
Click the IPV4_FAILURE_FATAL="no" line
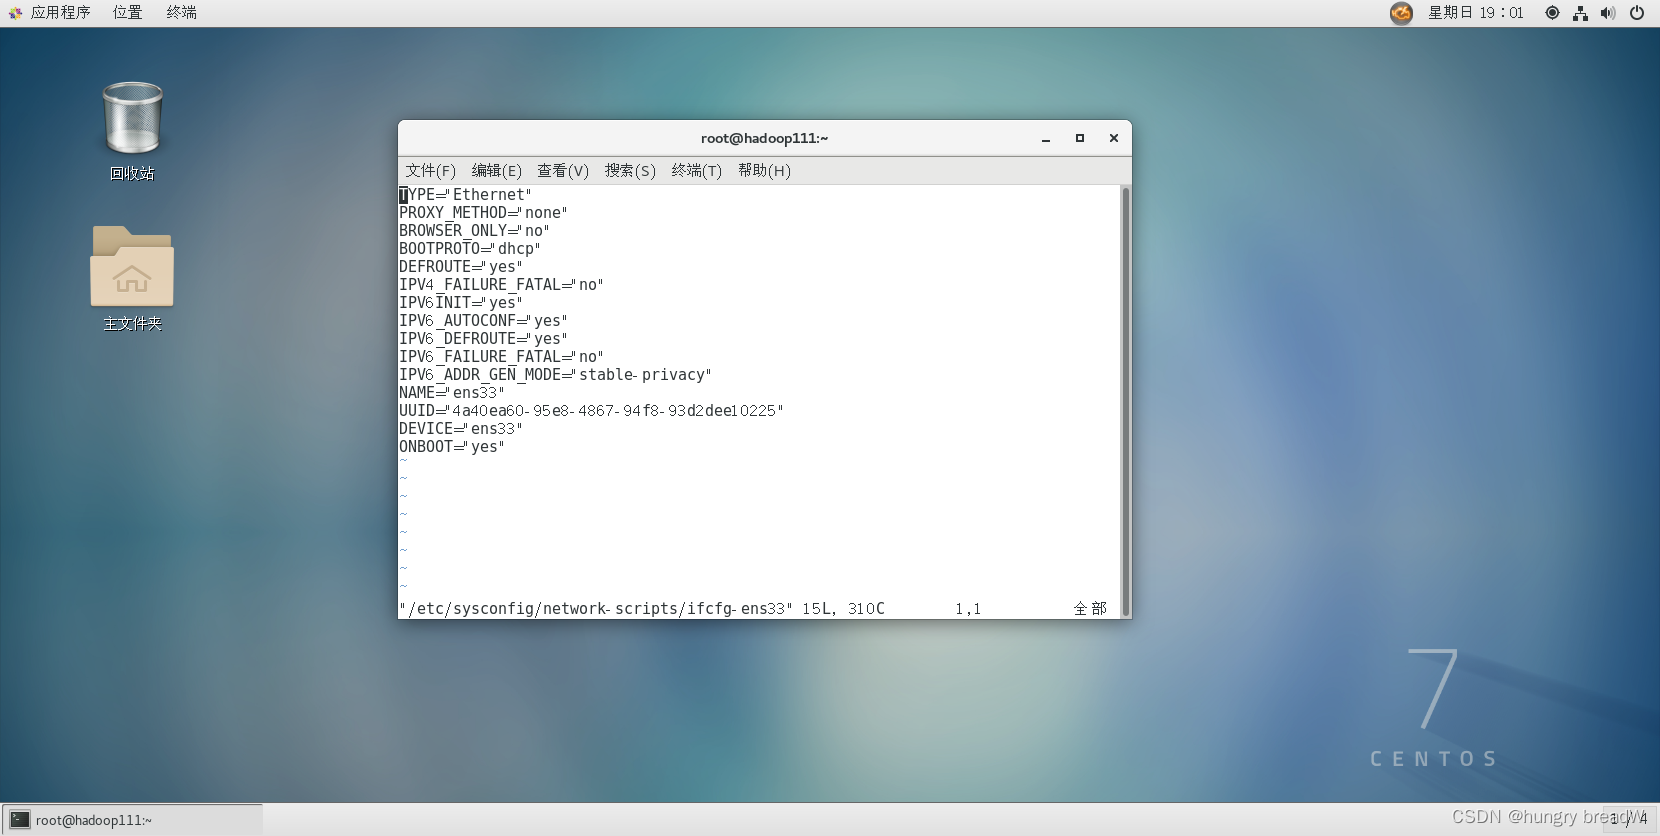501,285
